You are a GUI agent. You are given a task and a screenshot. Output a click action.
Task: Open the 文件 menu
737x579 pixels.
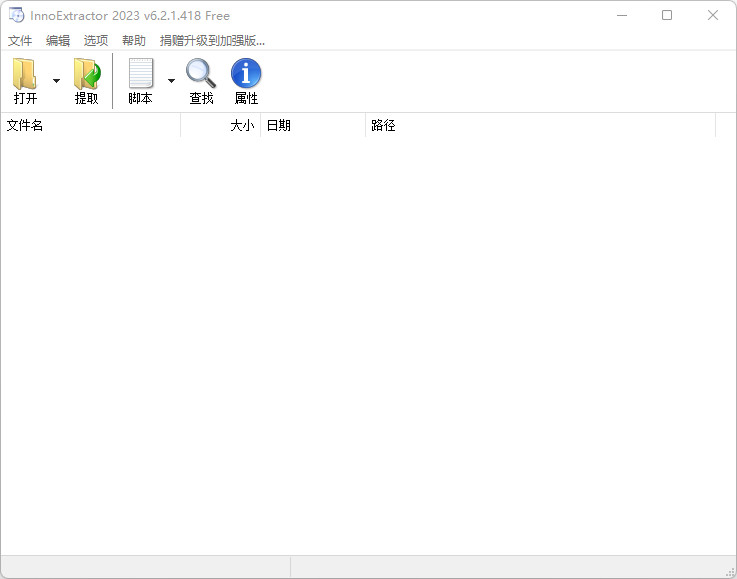point(20,41)
